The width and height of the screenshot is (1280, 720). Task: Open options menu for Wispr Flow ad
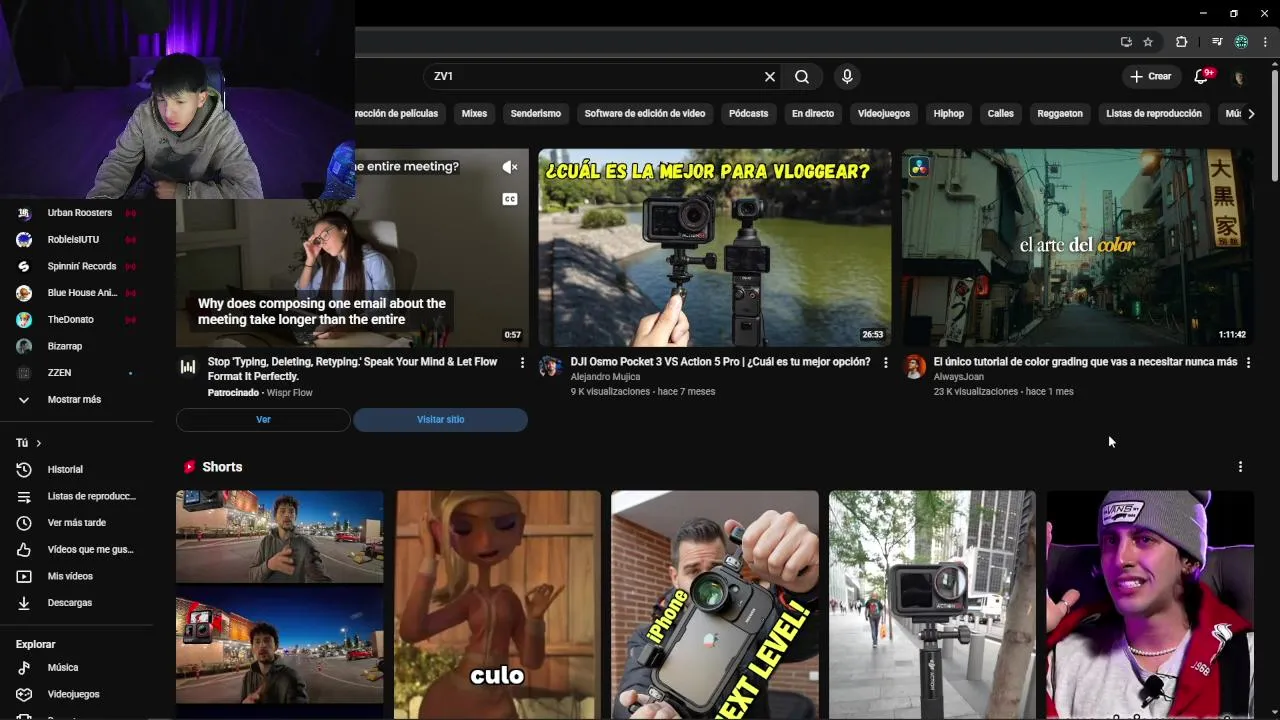click(522, 363)
